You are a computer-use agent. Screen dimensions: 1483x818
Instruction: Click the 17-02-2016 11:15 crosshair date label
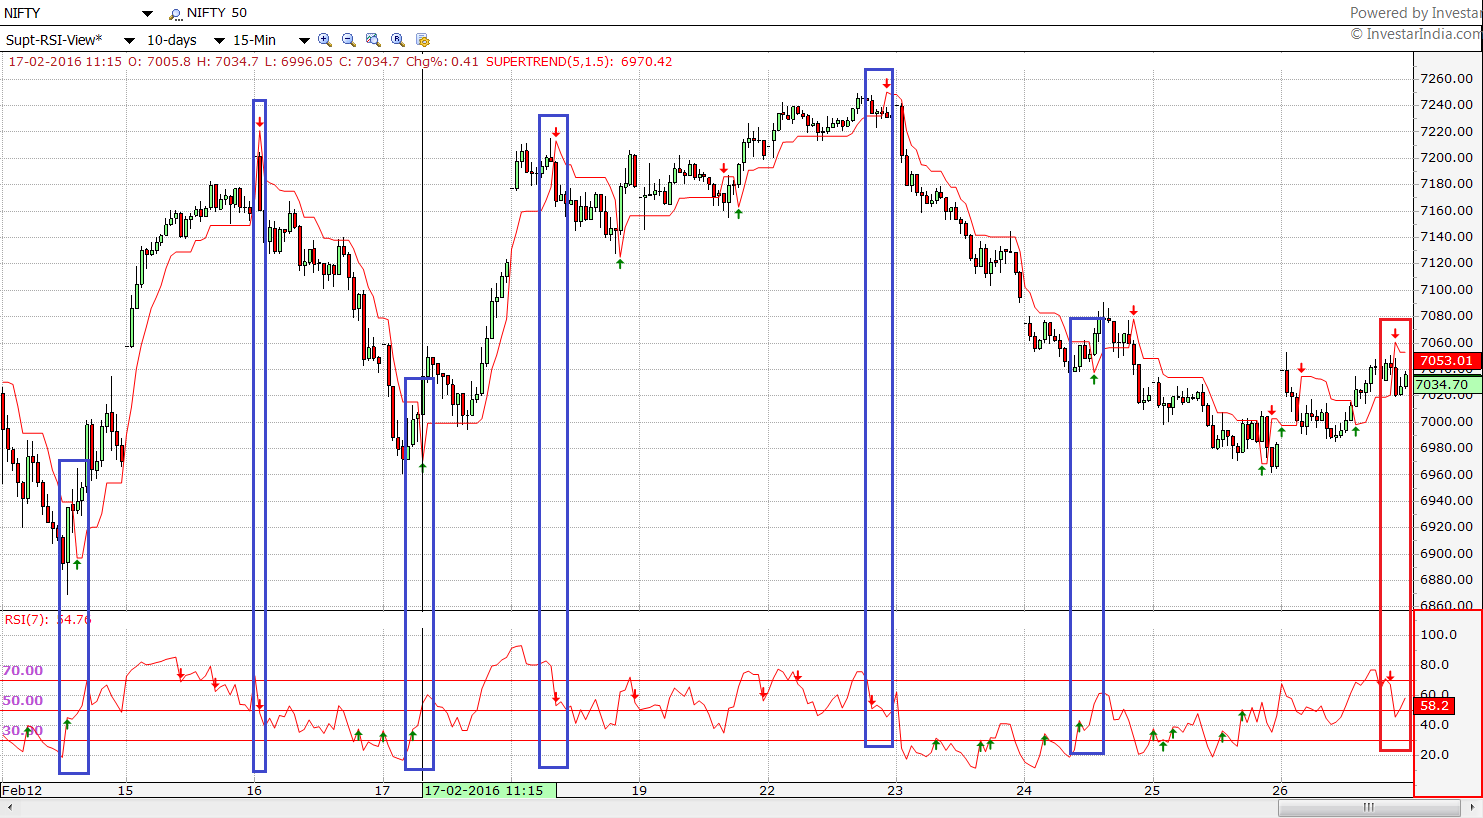pos(489,790)
